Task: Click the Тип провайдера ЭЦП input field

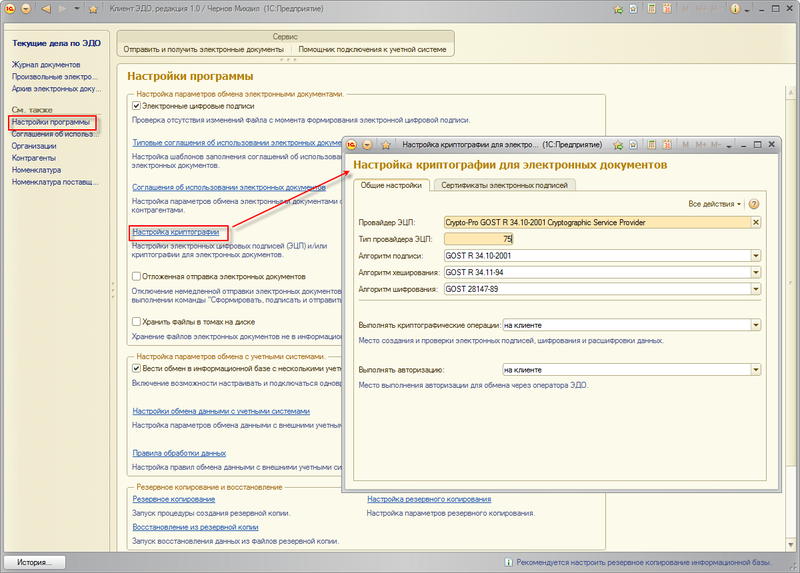Action: tap(478, 239)
